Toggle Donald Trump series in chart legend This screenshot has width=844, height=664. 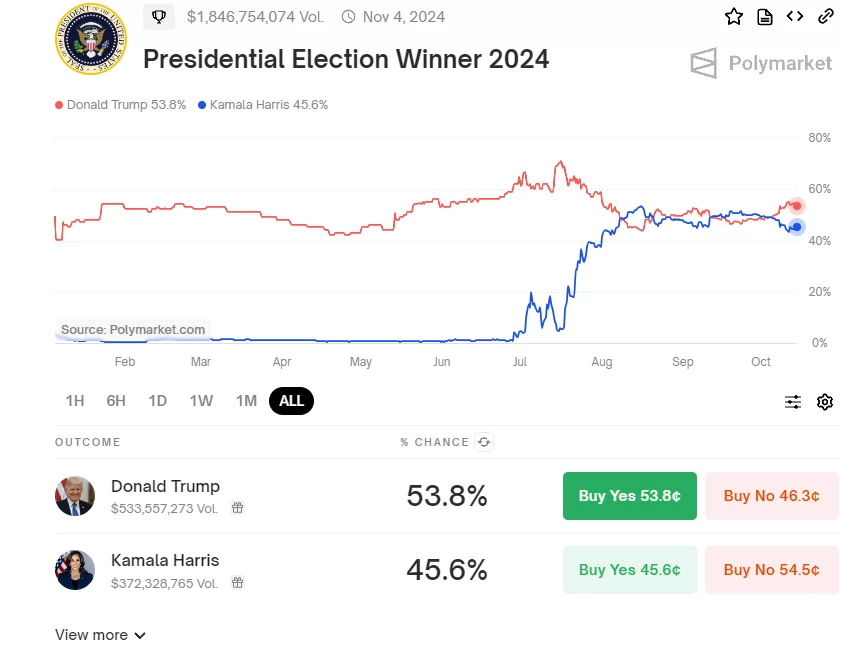tap(121, 105)
